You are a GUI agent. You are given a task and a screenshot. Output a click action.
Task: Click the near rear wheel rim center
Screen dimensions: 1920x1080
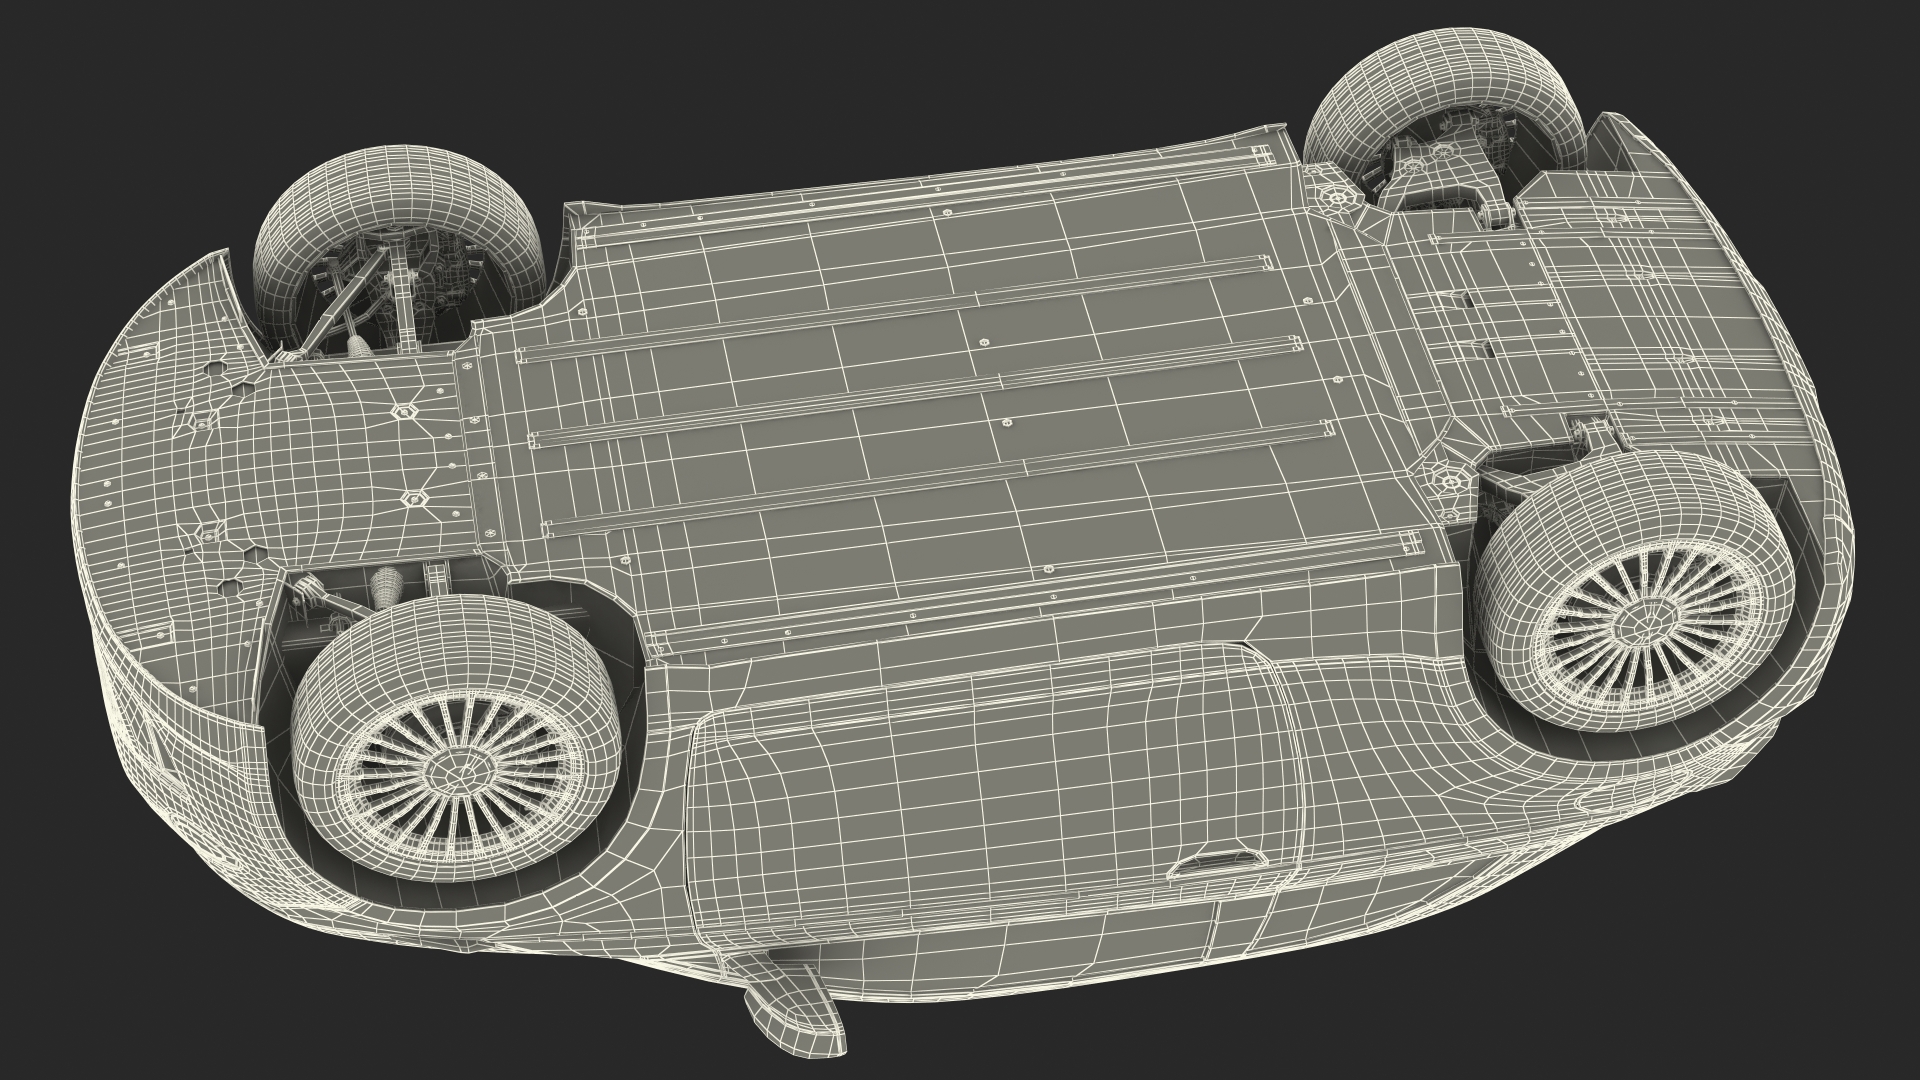(1643, 621)
